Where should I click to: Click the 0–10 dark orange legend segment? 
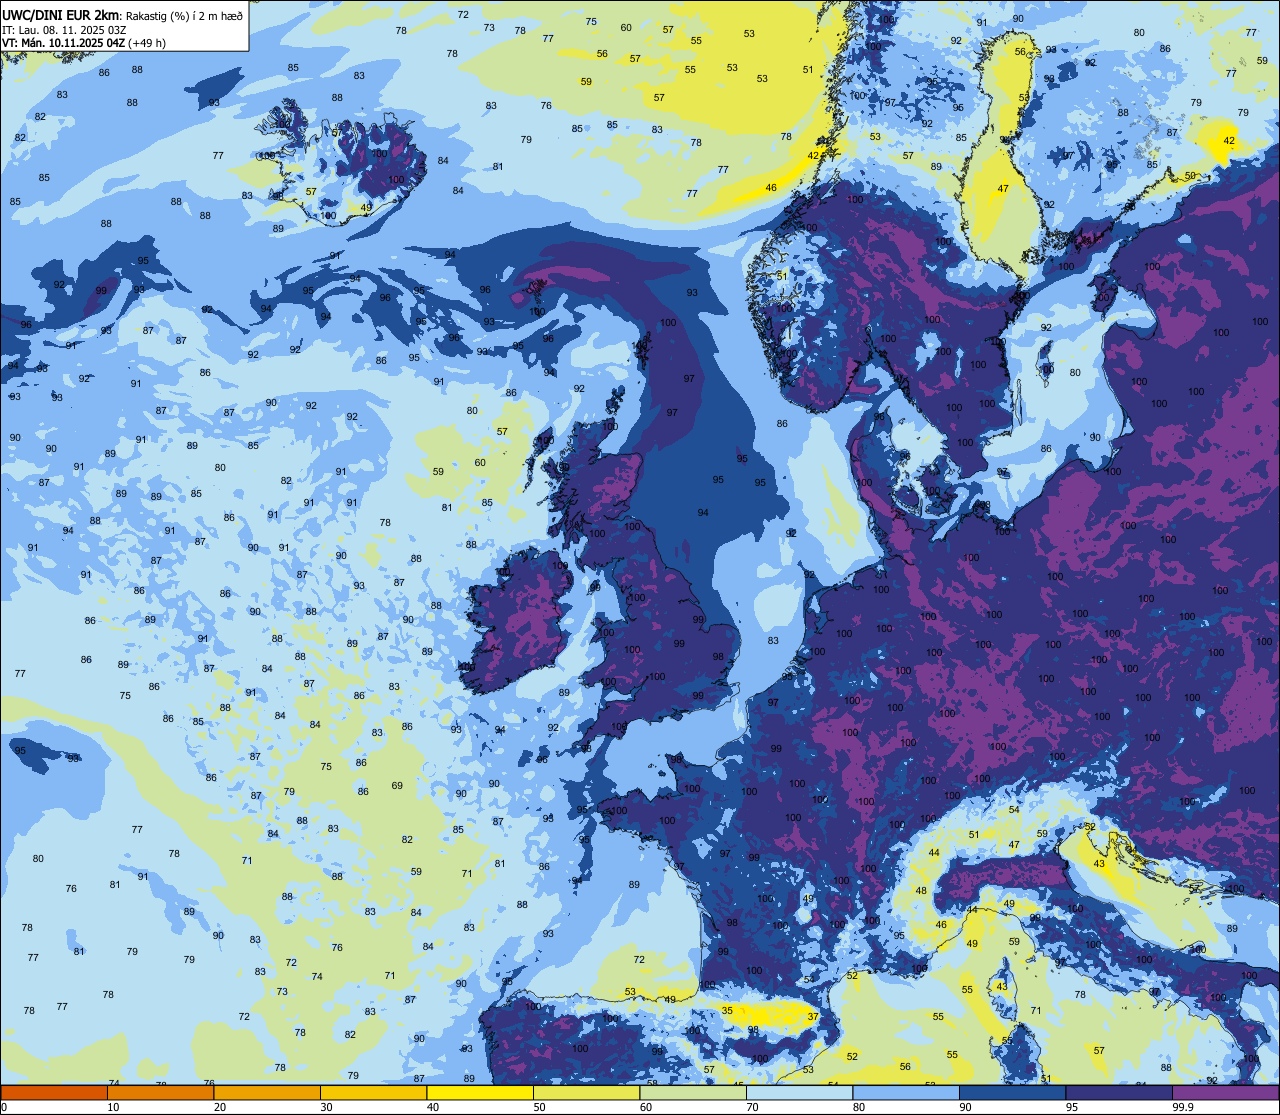(54, 1093)
